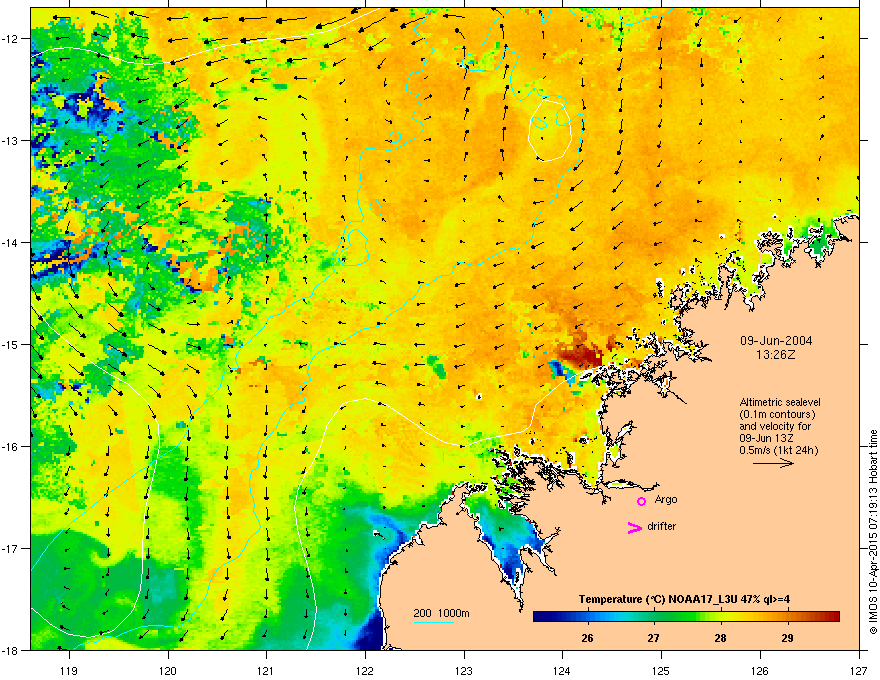Click longitude axis label 124
This screenshot has width=880, height=680.
point(562,670)
